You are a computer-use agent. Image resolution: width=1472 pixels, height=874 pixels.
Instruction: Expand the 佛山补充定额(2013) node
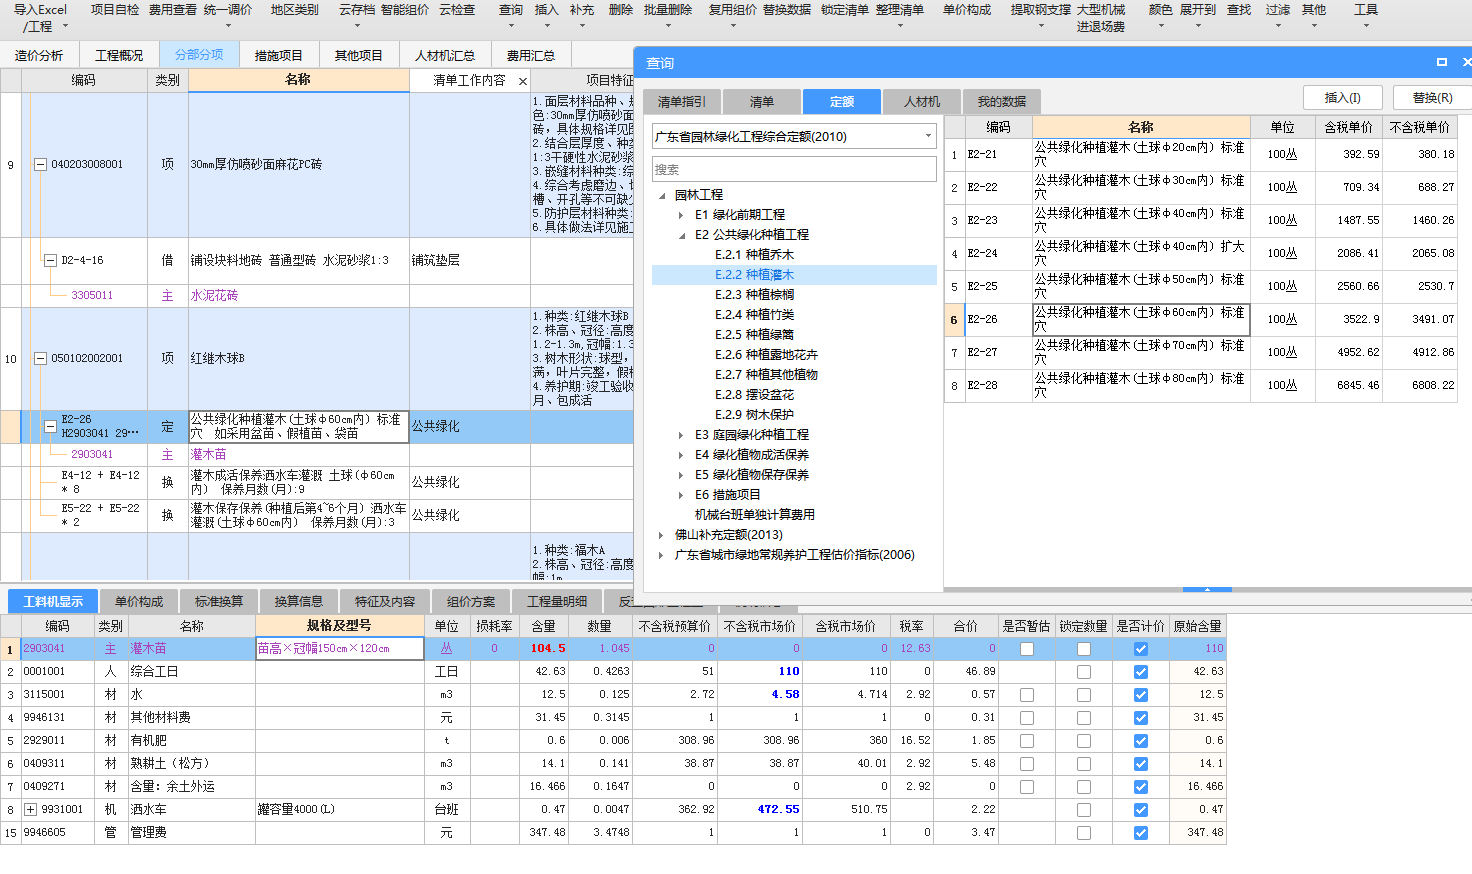pyautogui.click(x=661, y=535)
